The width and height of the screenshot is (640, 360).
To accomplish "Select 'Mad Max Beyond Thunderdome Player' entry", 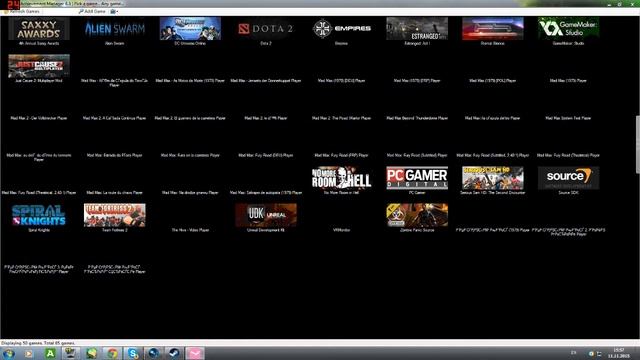I will click(x=417, y=118).
